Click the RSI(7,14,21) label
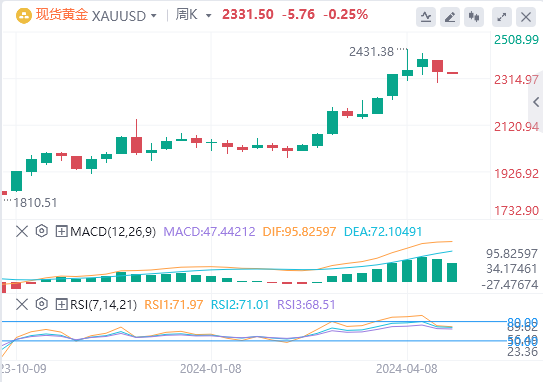This screenshot has width=543, height=382. pos(103,305)
